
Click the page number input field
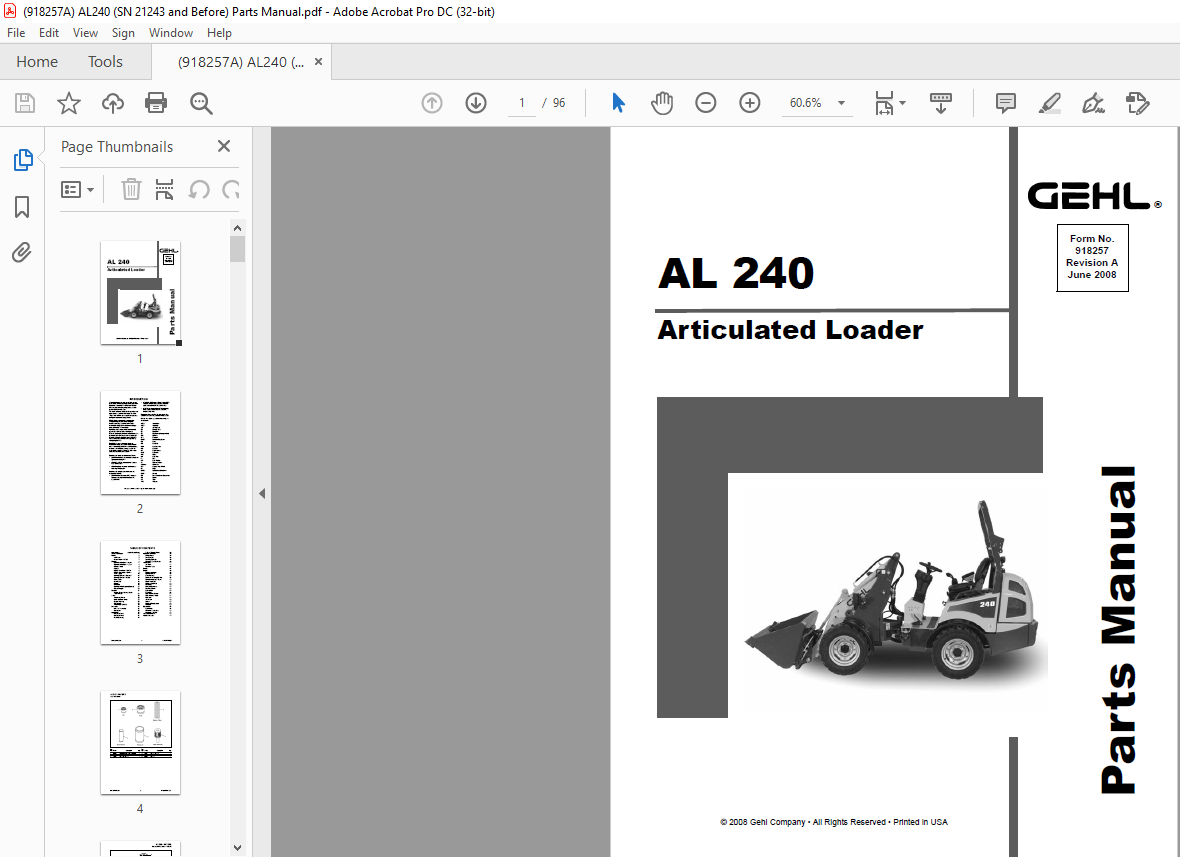[x=522, y=103]
